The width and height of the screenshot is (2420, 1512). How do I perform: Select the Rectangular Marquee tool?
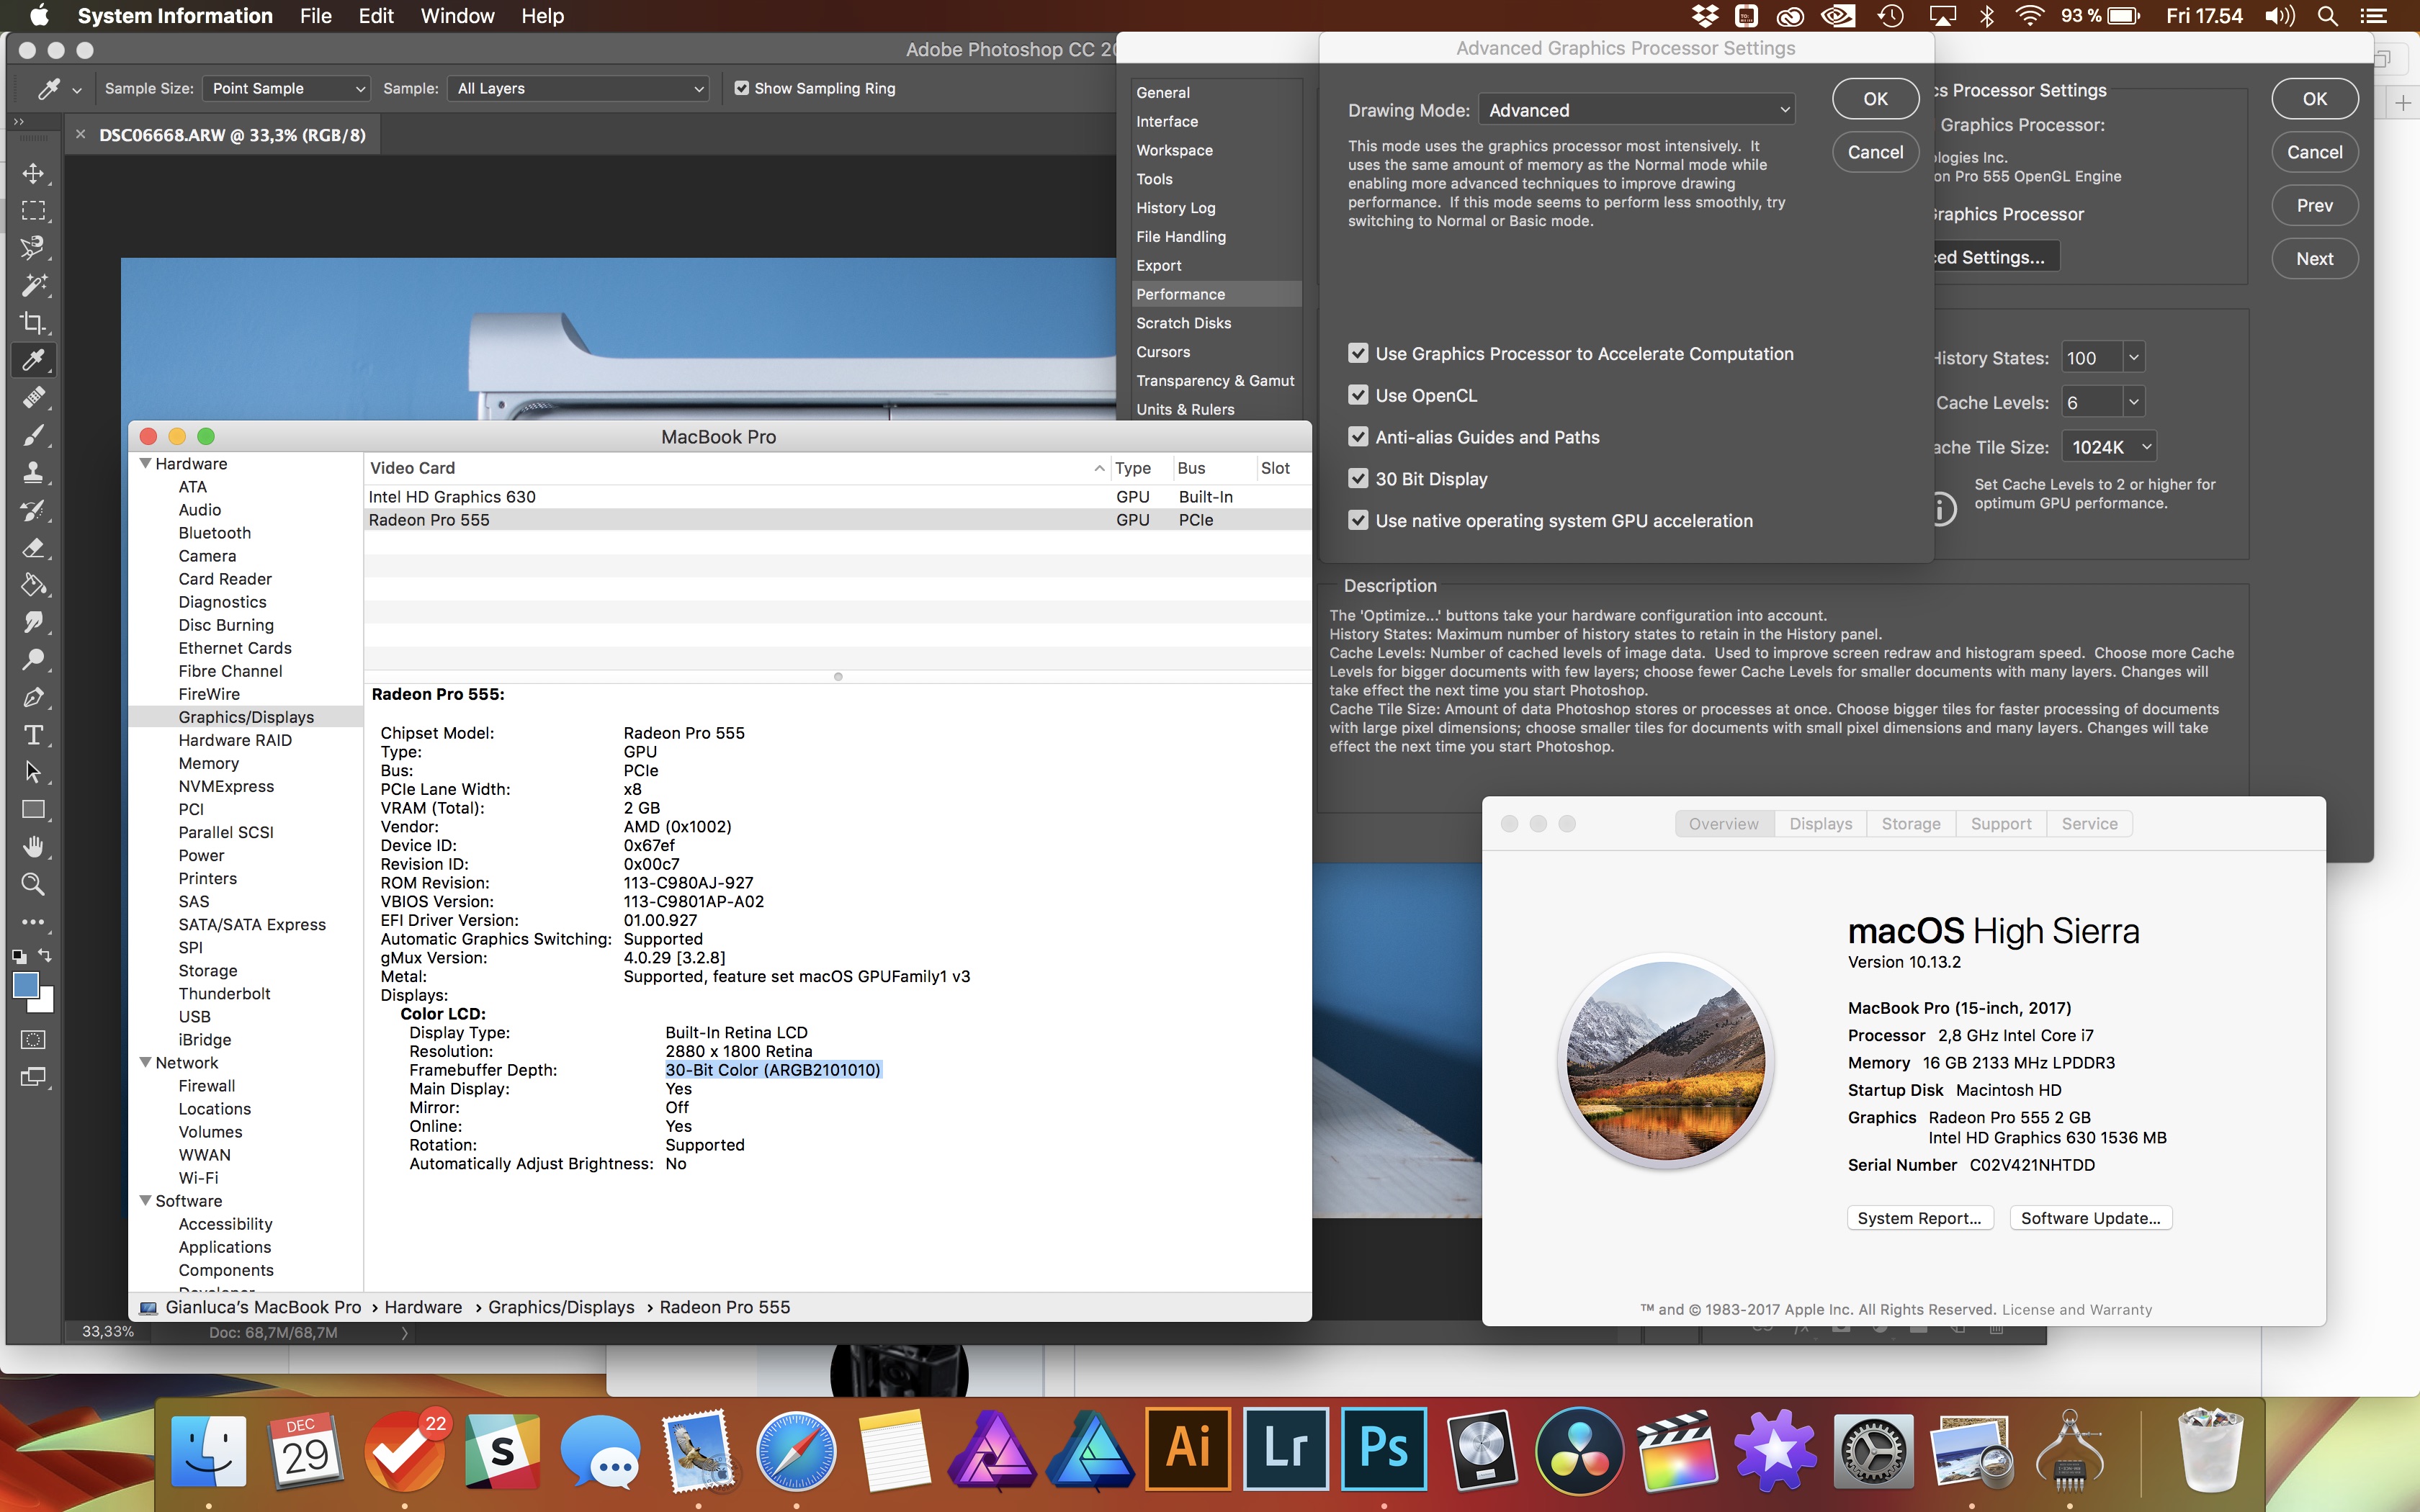click(33, 210)
